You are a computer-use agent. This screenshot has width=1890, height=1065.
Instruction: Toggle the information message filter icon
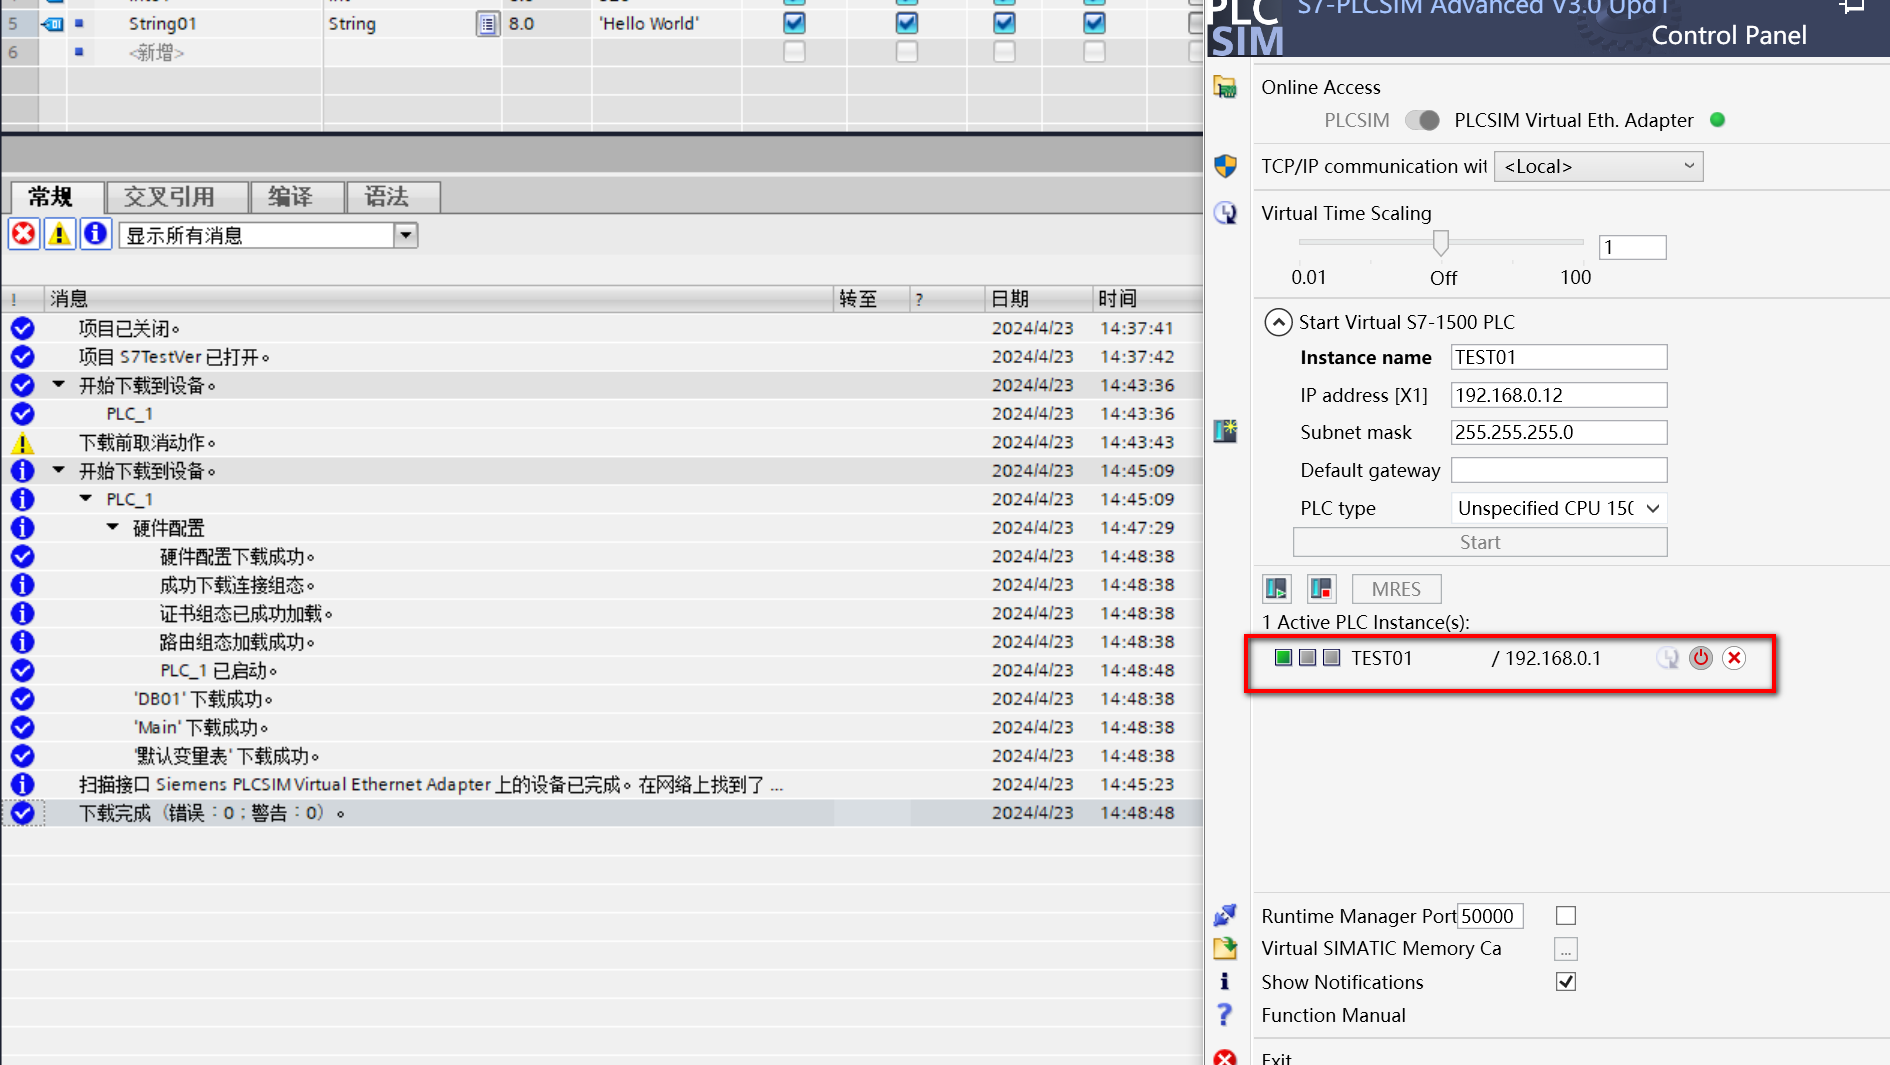coord(96,234)
